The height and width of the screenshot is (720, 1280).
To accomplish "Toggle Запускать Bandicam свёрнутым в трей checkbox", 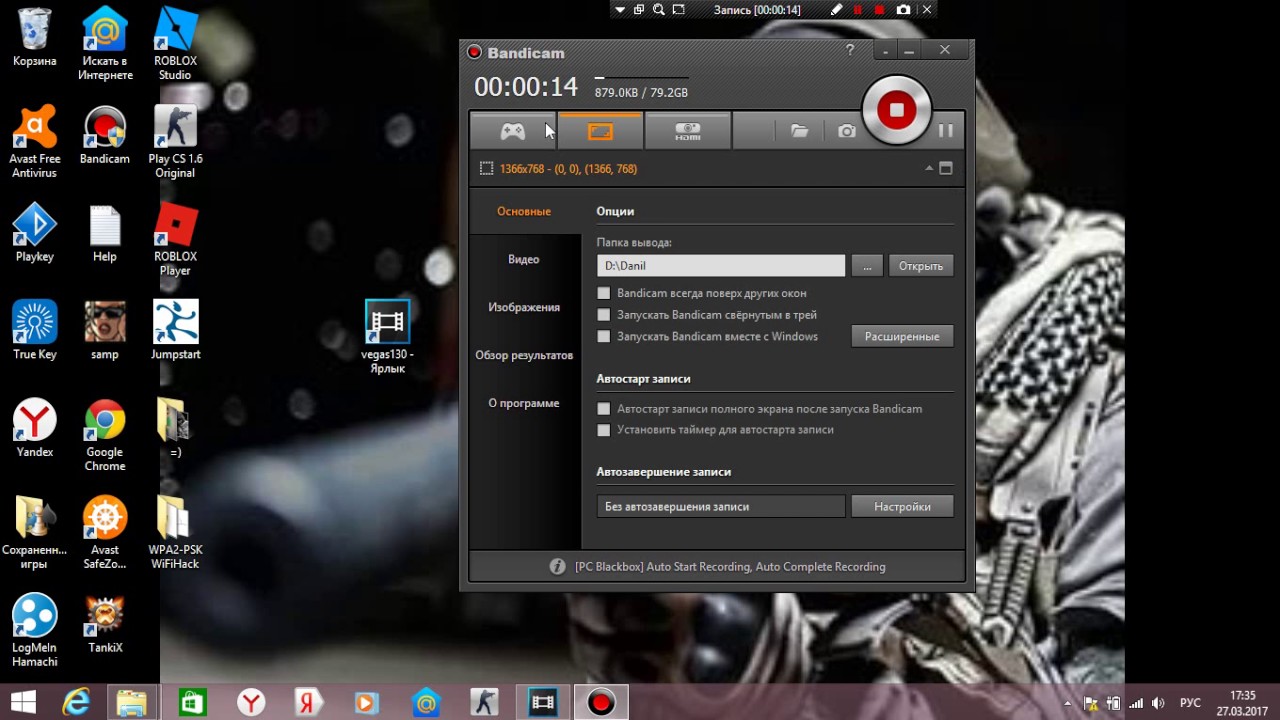I will [x=603, y=315].
